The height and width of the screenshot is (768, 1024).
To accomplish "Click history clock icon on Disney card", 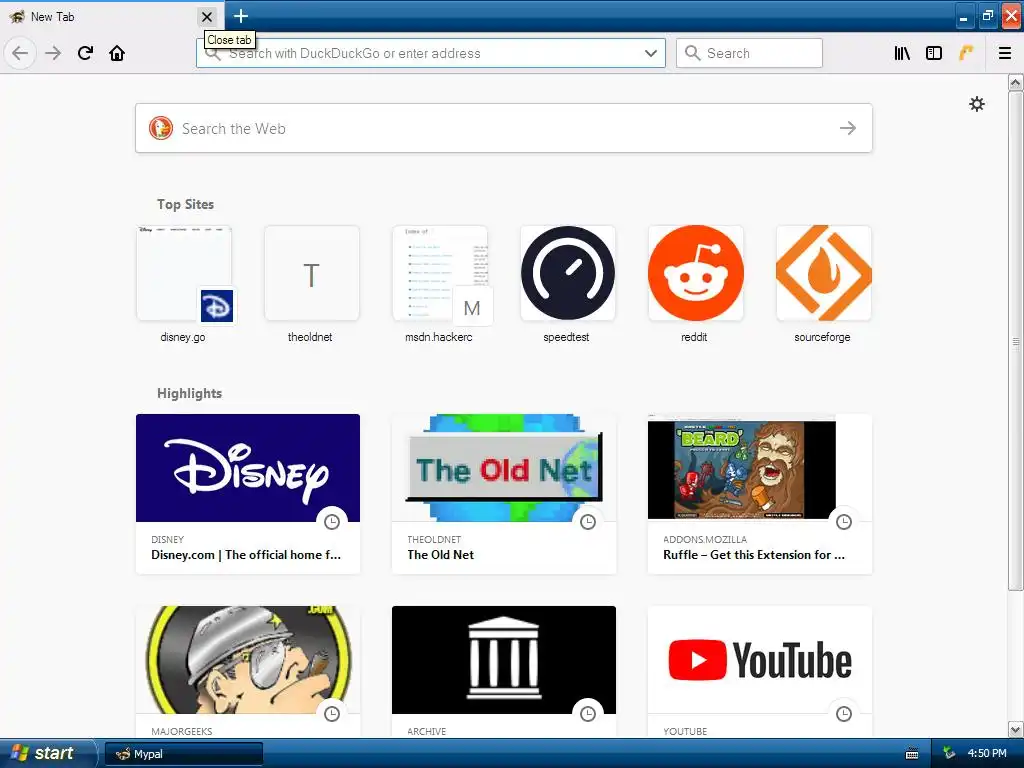I will [x=332, y=522].
